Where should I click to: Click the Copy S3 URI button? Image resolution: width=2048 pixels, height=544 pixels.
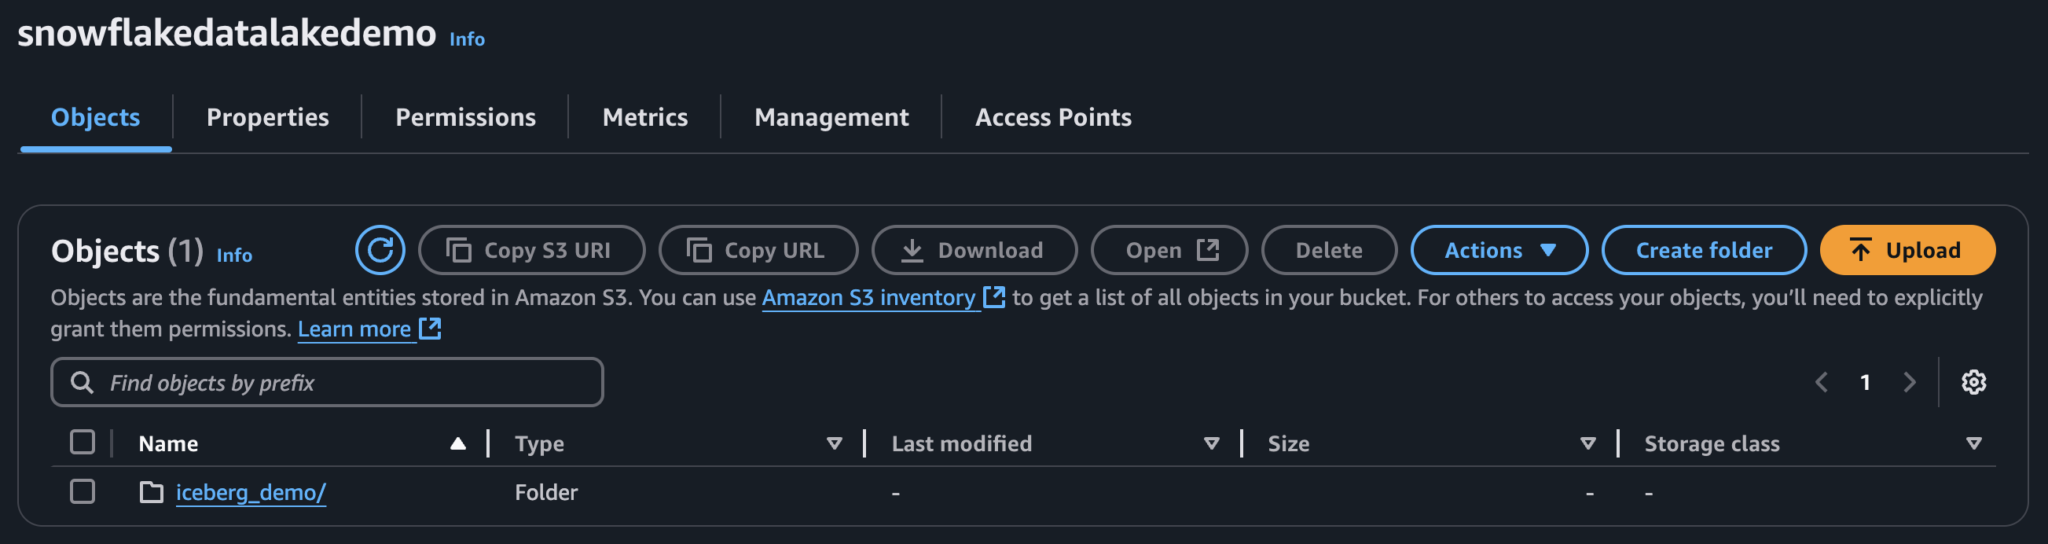click(531, 250)
